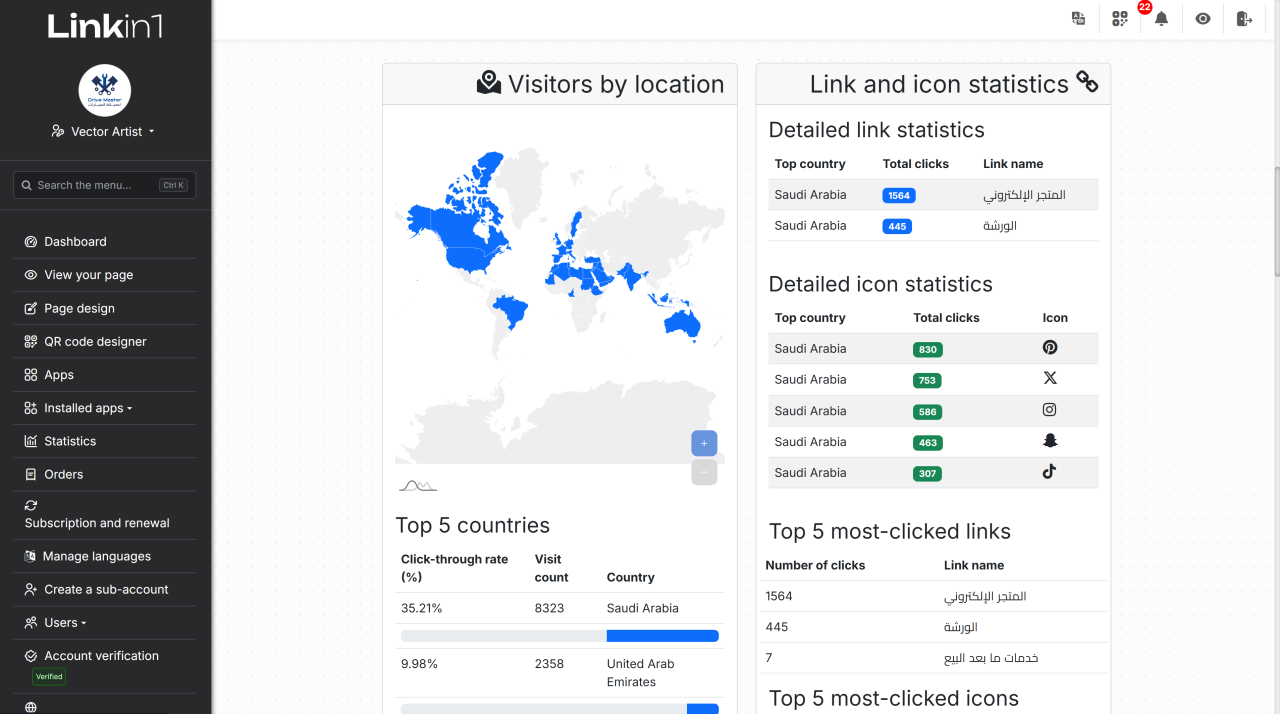Screen dimensions: 1280x714
Task: Click the 445 total clicks badge
Action: tap(897, 227)
